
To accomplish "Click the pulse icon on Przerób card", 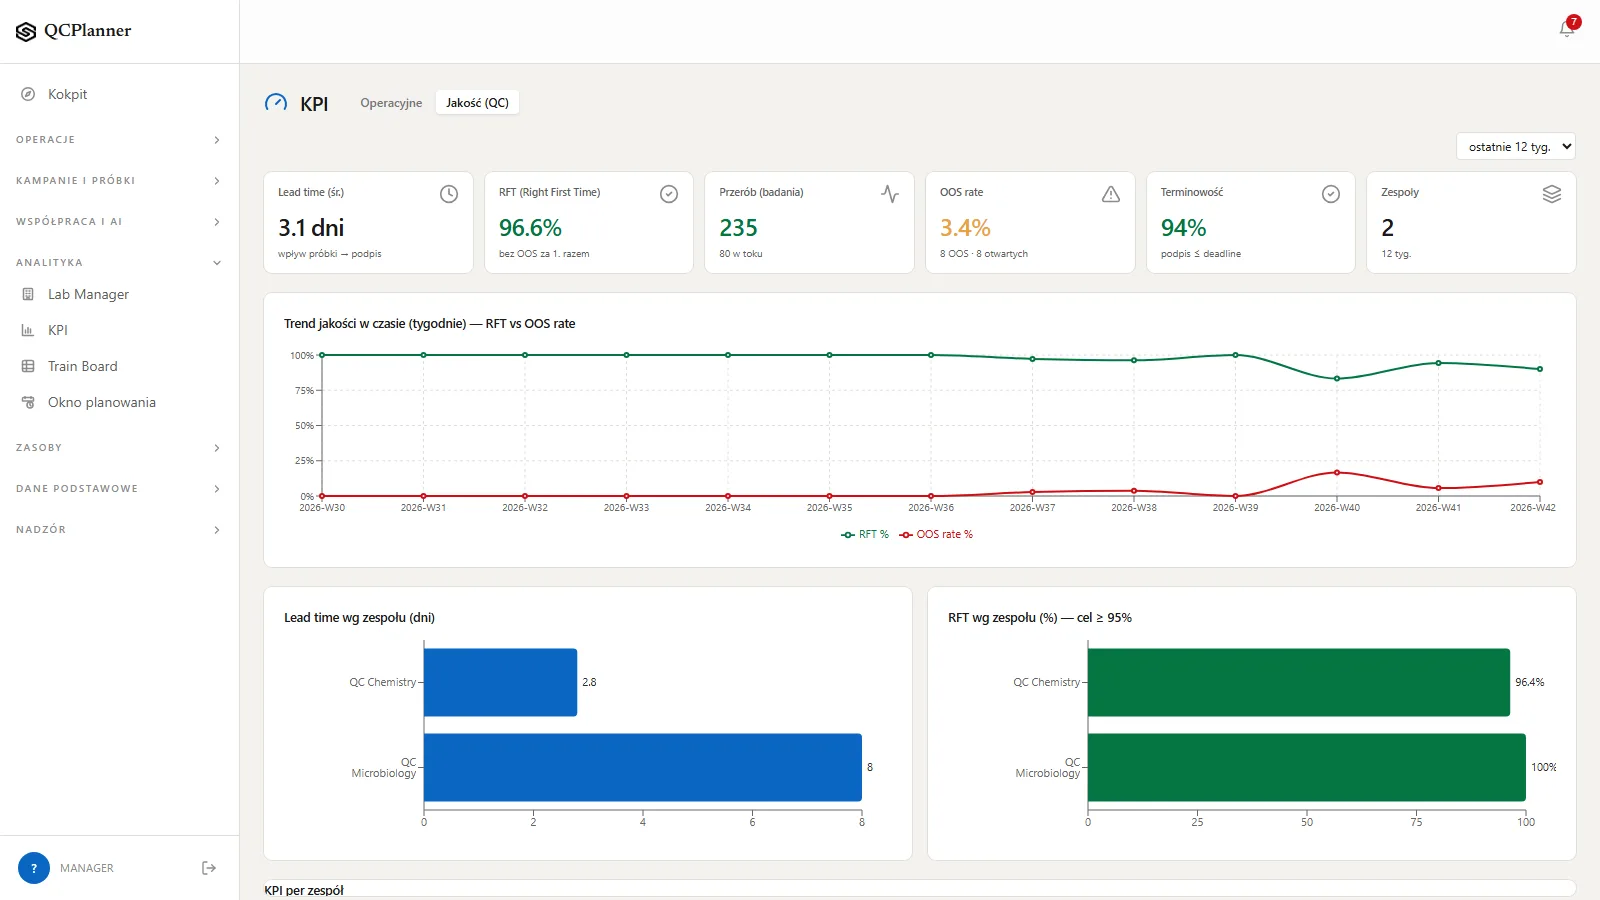I will (x=890, y=194).
